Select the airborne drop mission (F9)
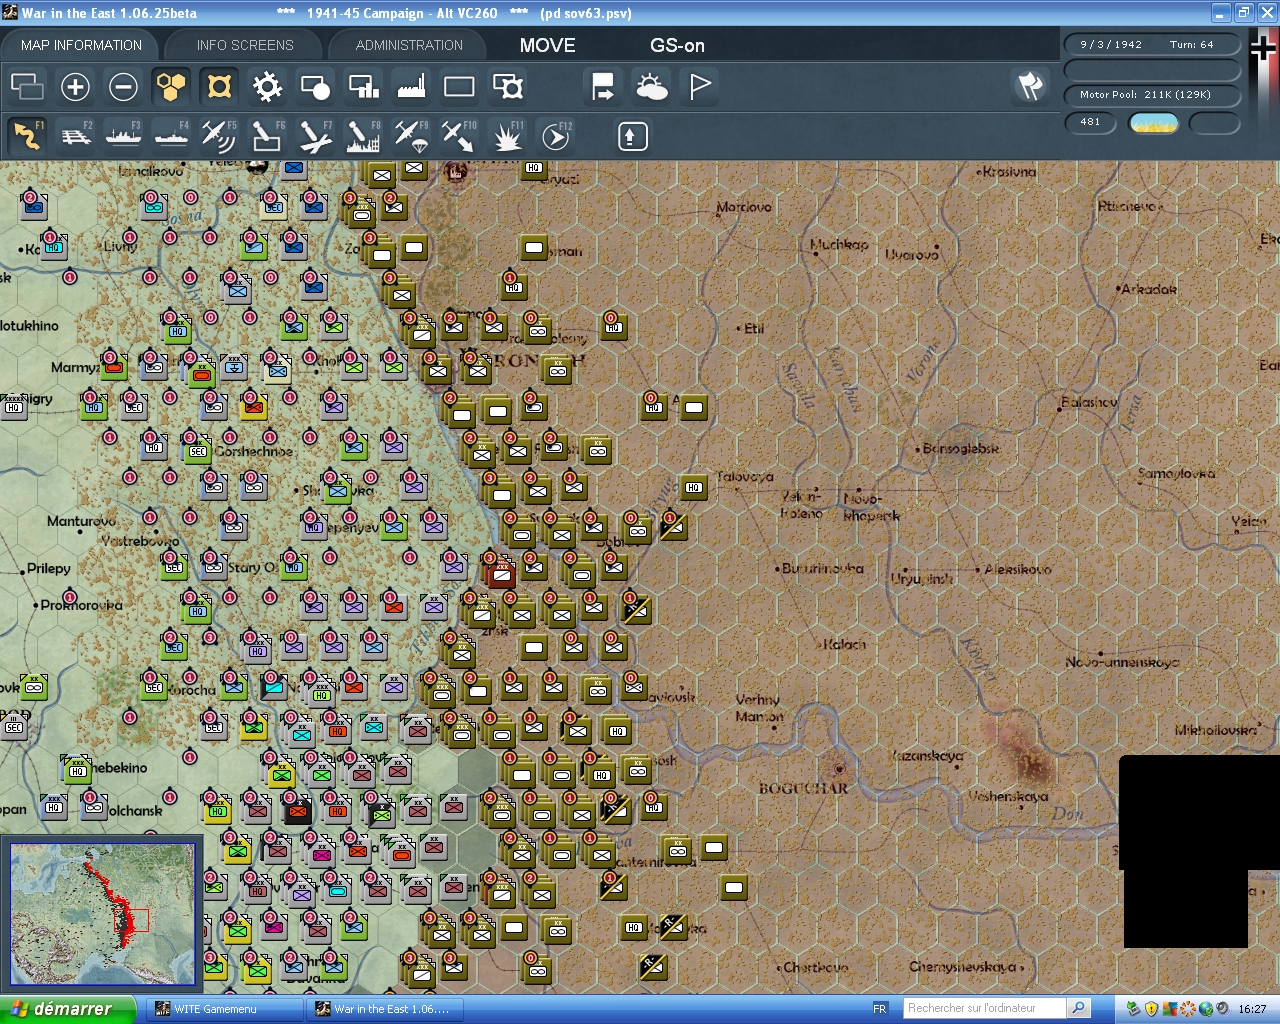 (410, 135)
